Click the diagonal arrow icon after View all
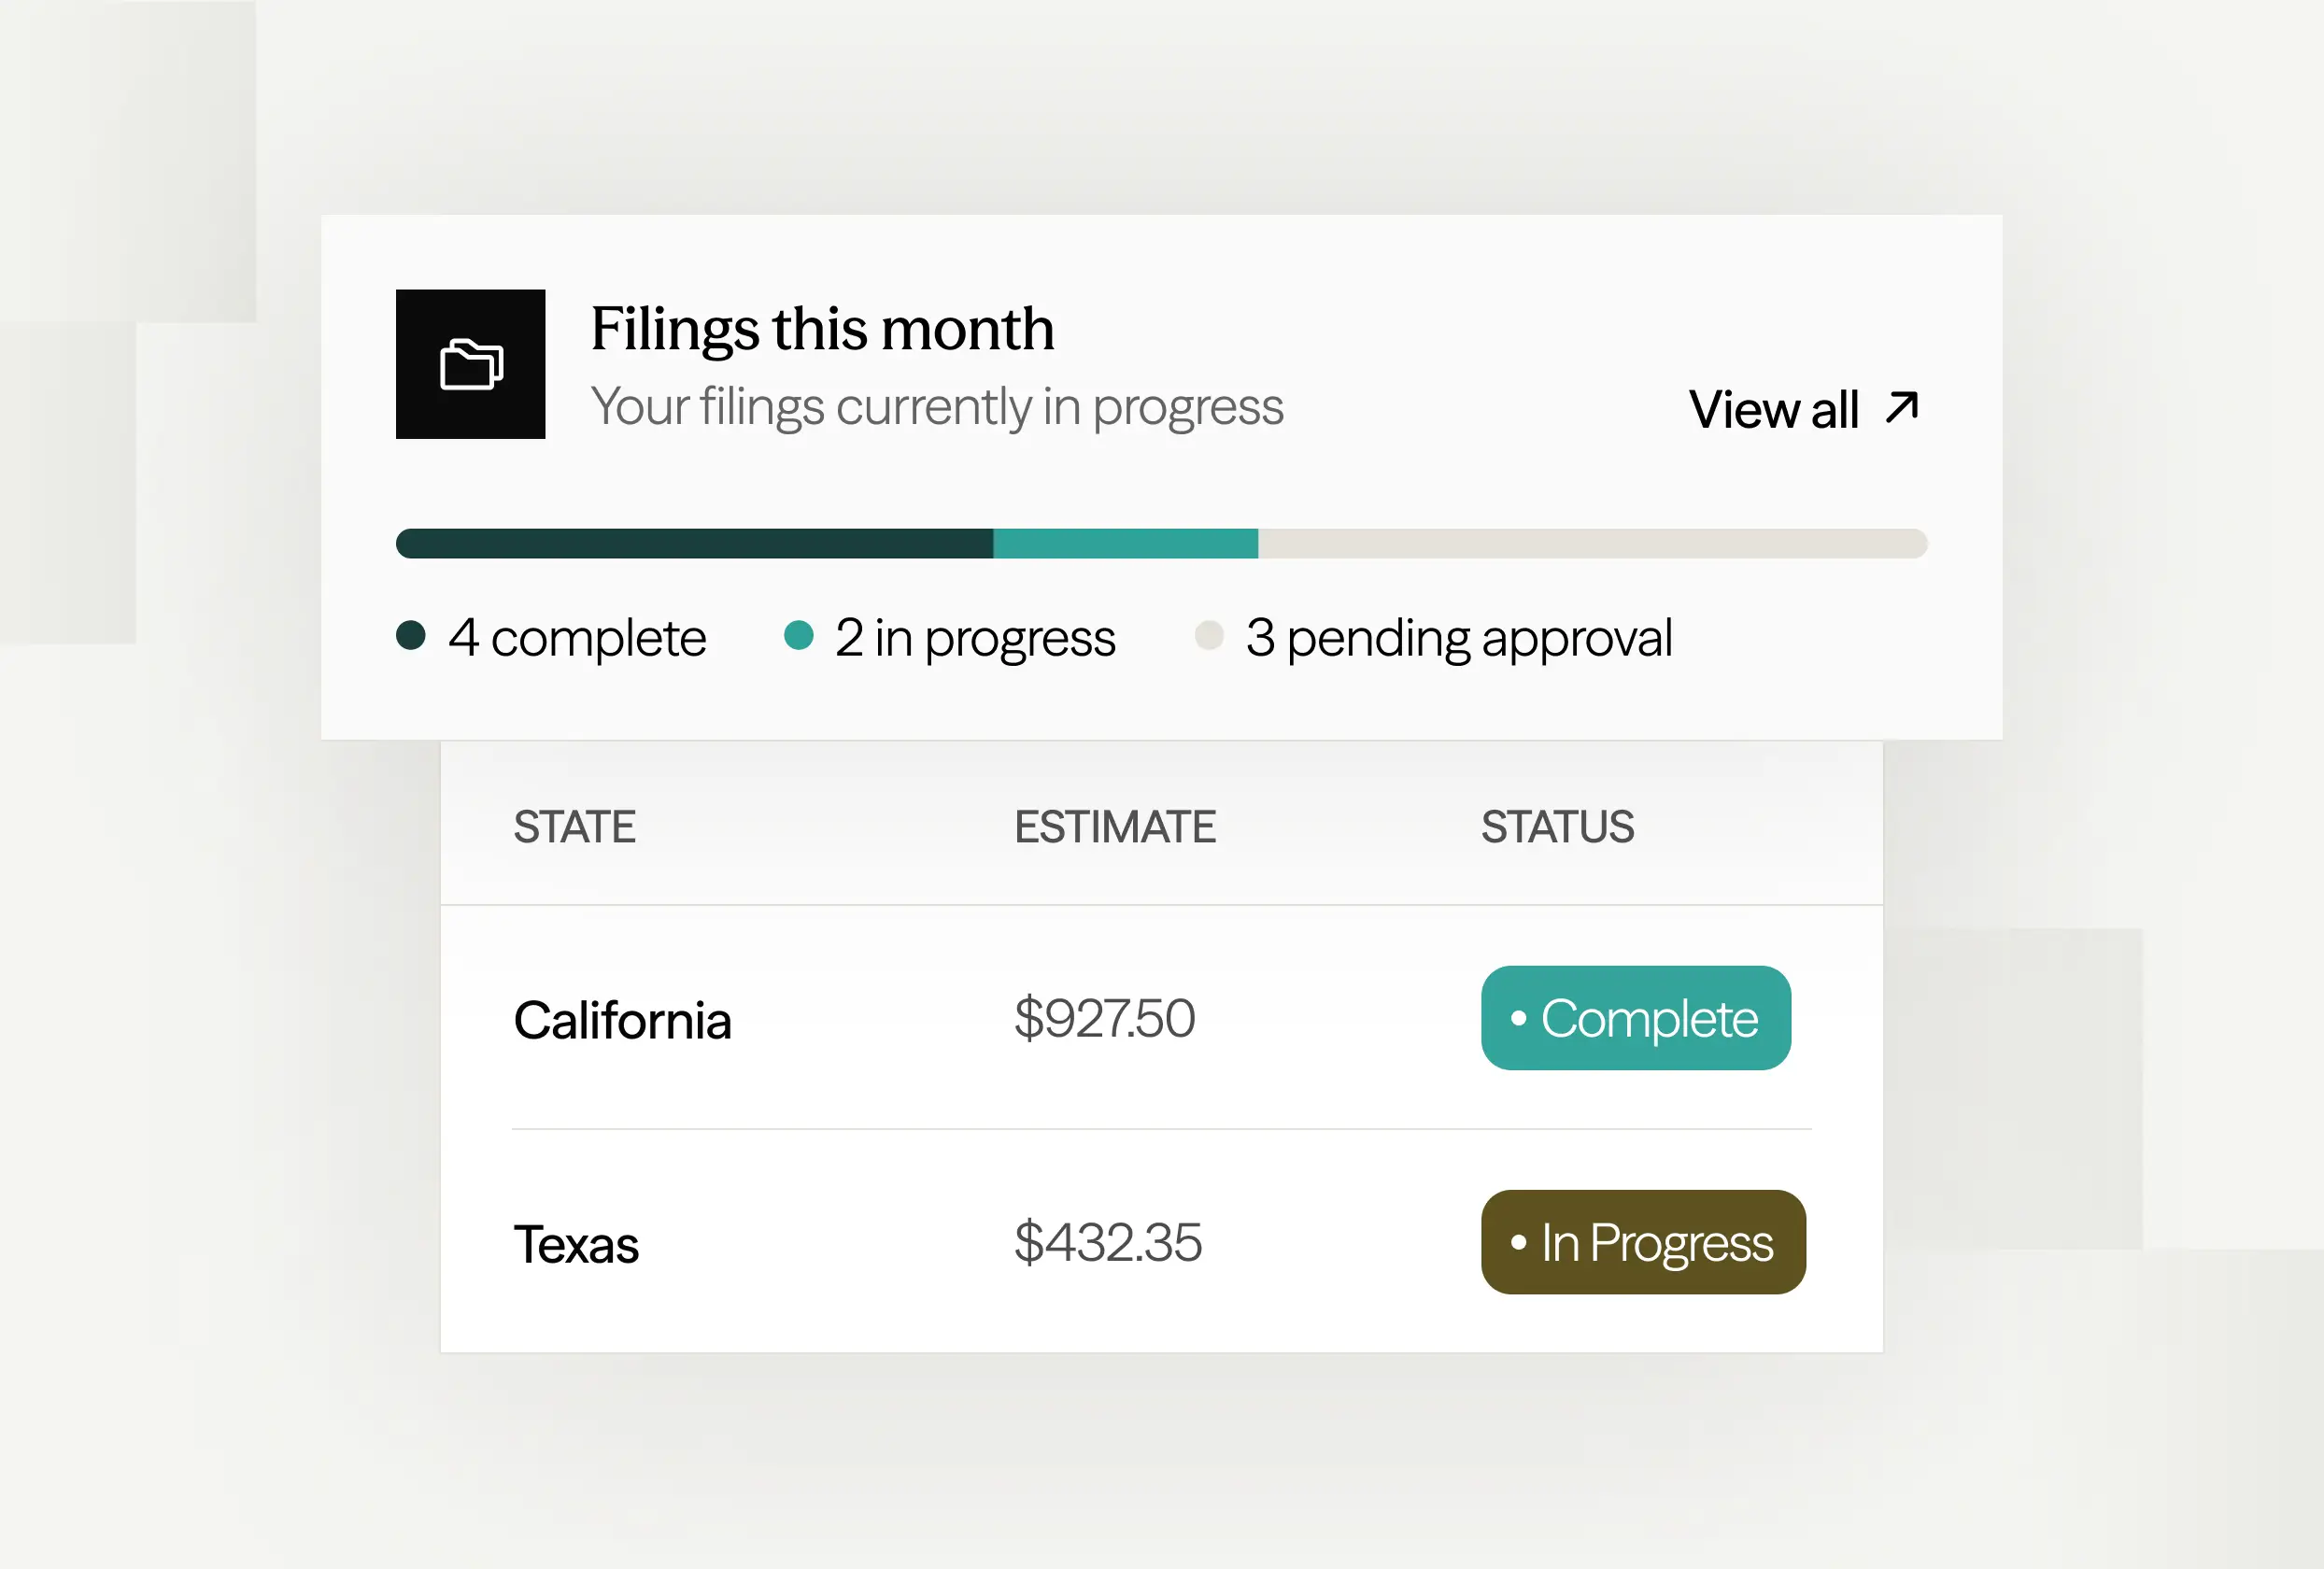2324x1569 pixels. point(1902,407)
